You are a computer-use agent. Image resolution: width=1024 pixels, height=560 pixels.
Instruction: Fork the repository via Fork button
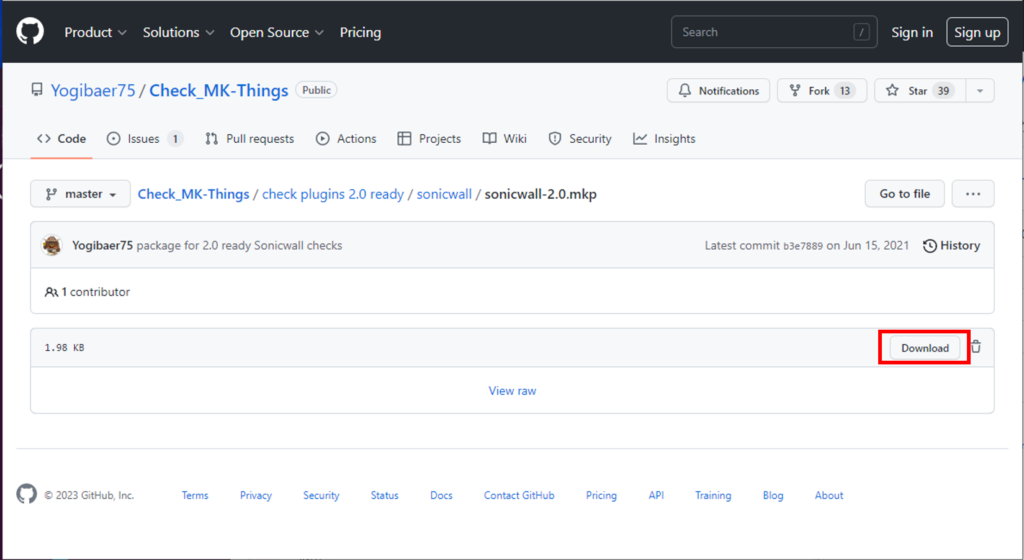tap(822, 91)
